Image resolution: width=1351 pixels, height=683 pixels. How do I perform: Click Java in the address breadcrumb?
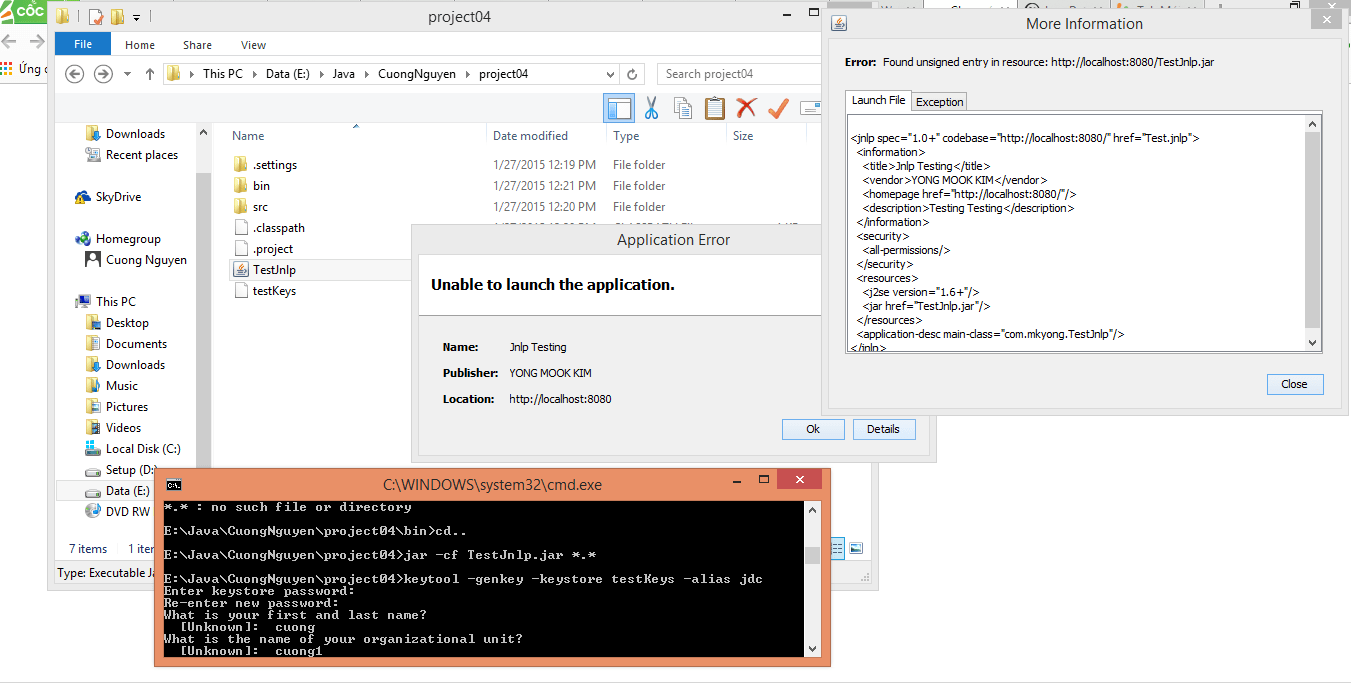click(x=343, y=74)
